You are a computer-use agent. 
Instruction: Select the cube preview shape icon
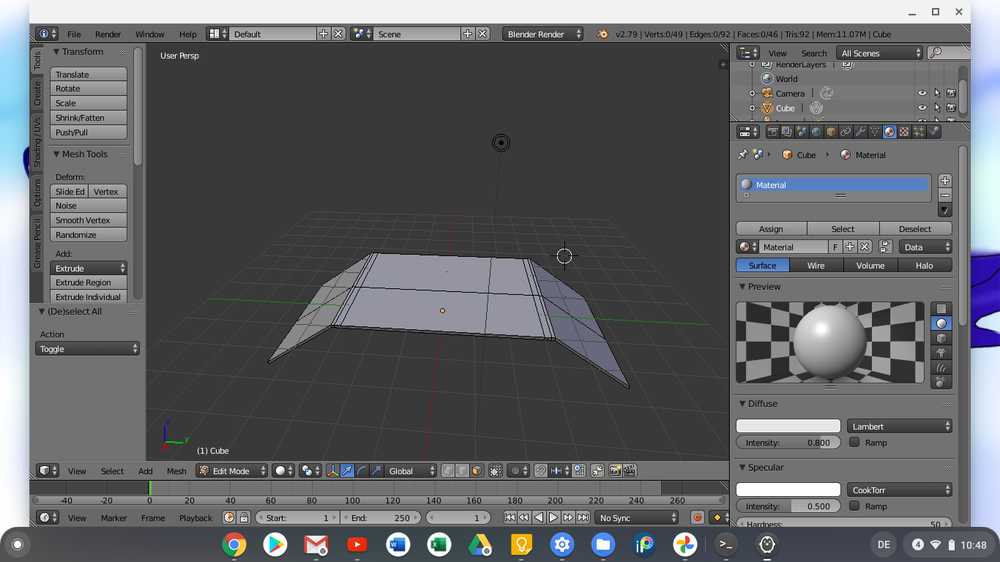click(940, 338)
